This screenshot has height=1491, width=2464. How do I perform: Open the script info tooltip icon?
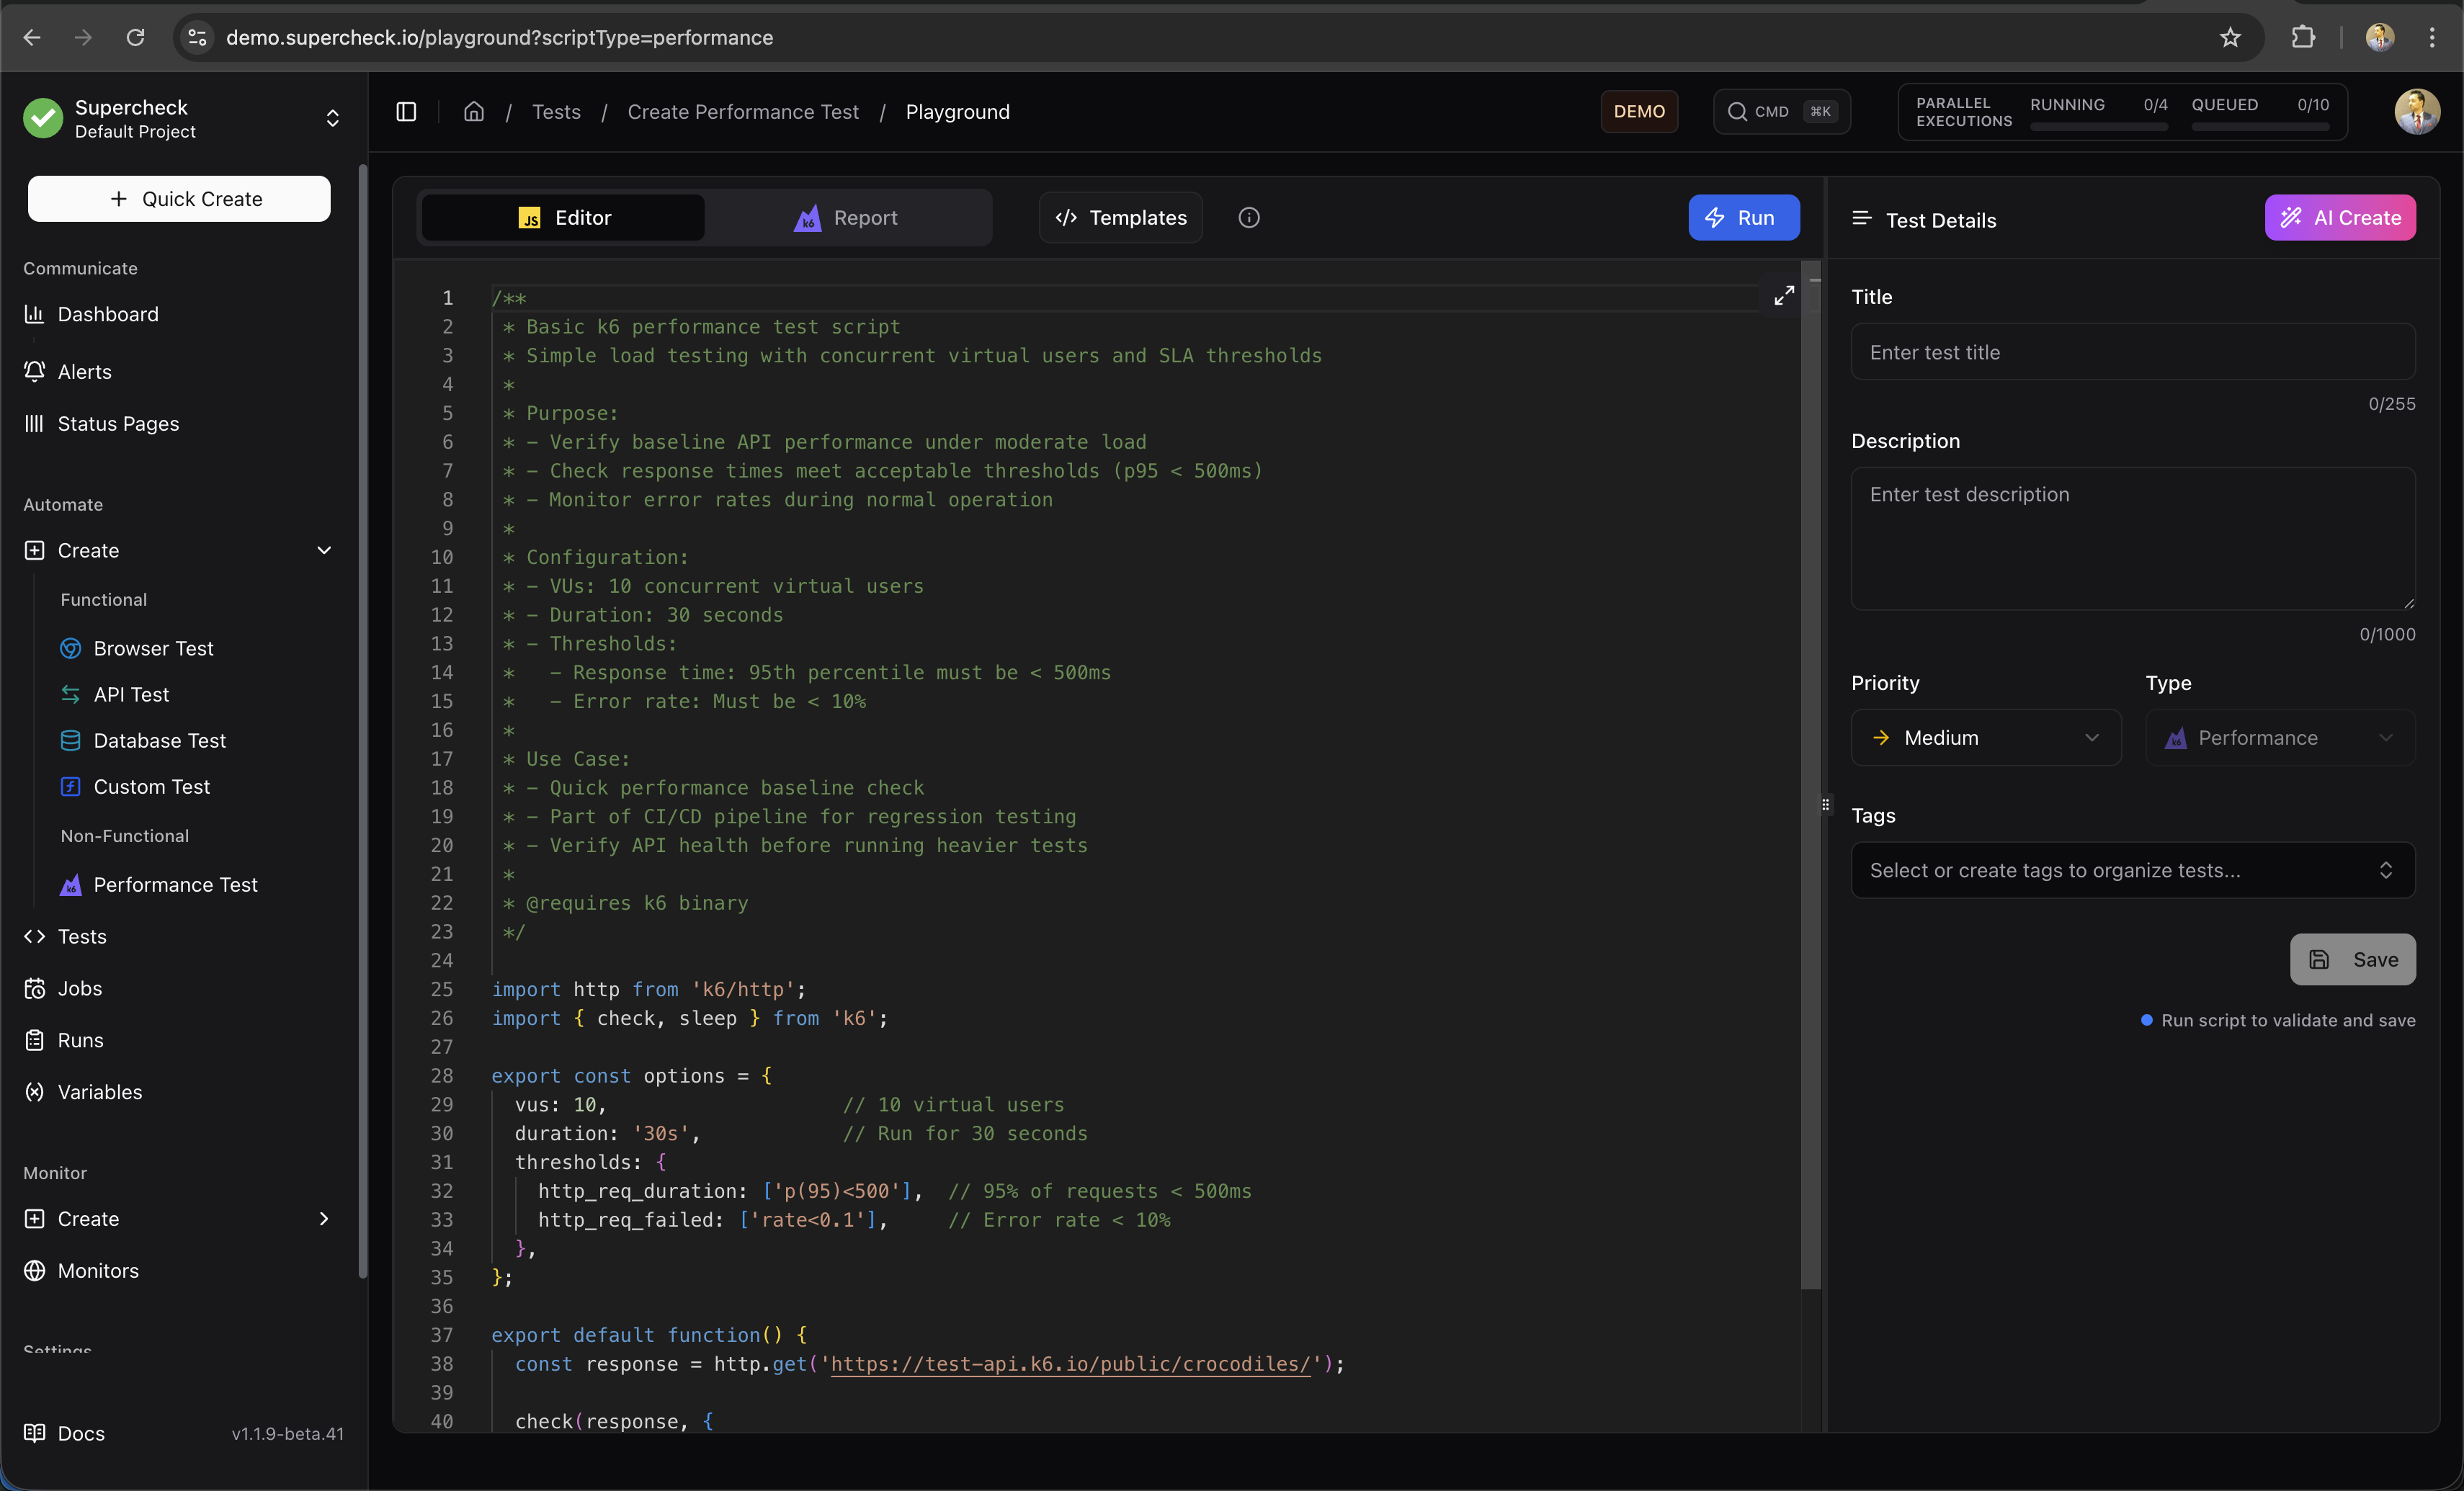click(x=1249, y=217)
